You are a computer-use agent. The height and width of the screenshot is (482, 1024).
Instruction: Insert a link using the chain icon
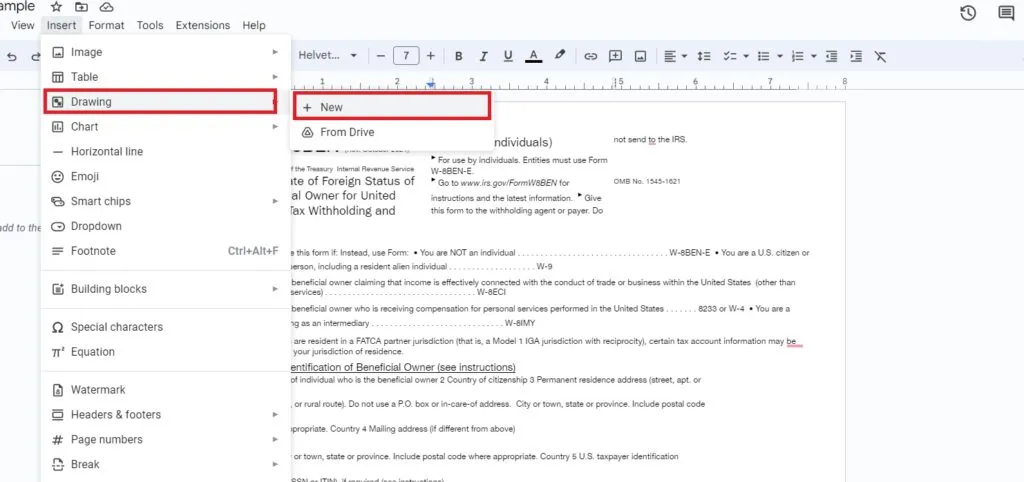point(590,56)
